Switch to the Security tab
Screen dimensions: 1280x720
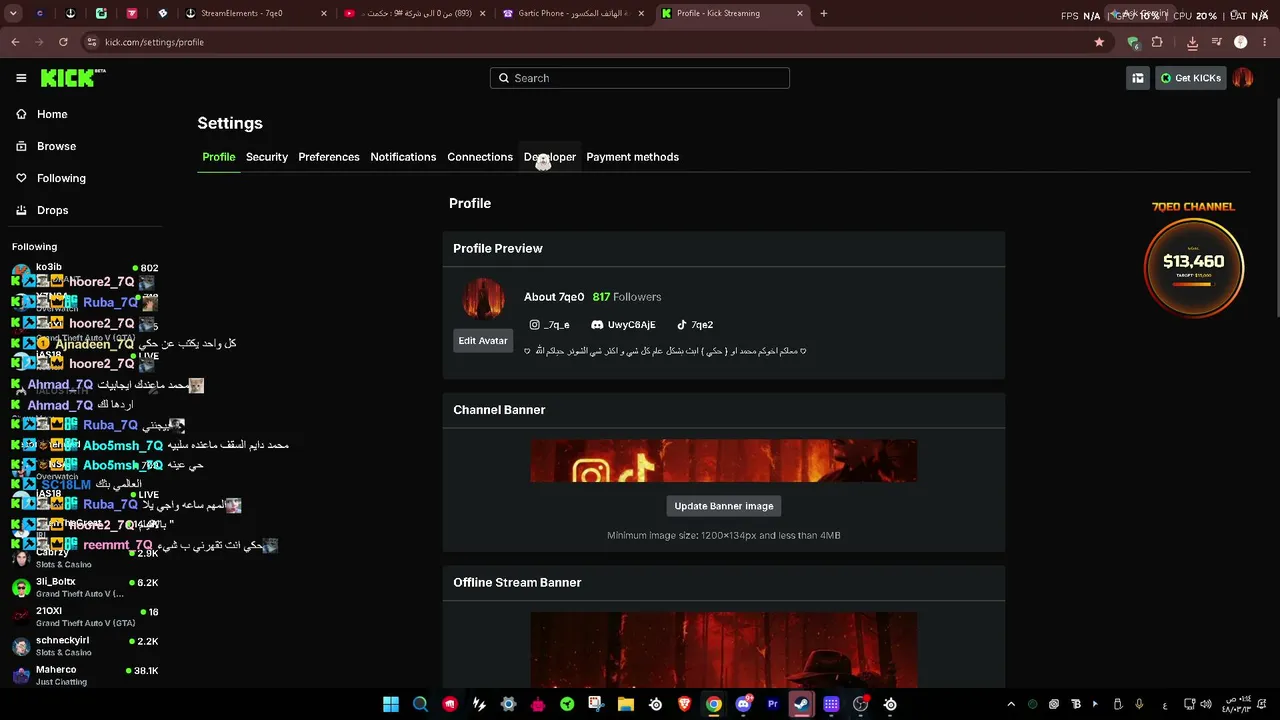click(x=267, y=157)
